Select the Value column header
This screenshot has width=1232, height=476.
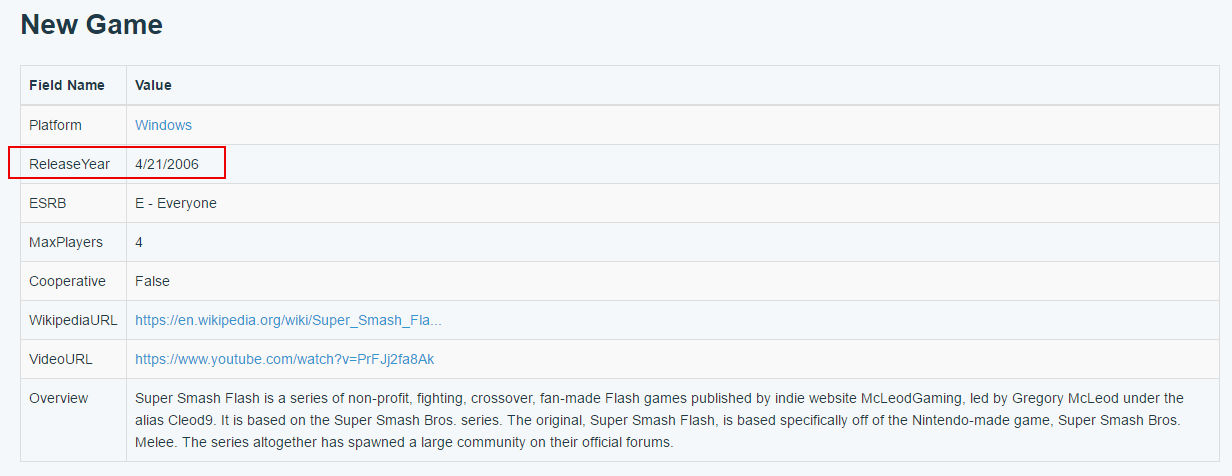pyautogui.click(x=153, y=85)
